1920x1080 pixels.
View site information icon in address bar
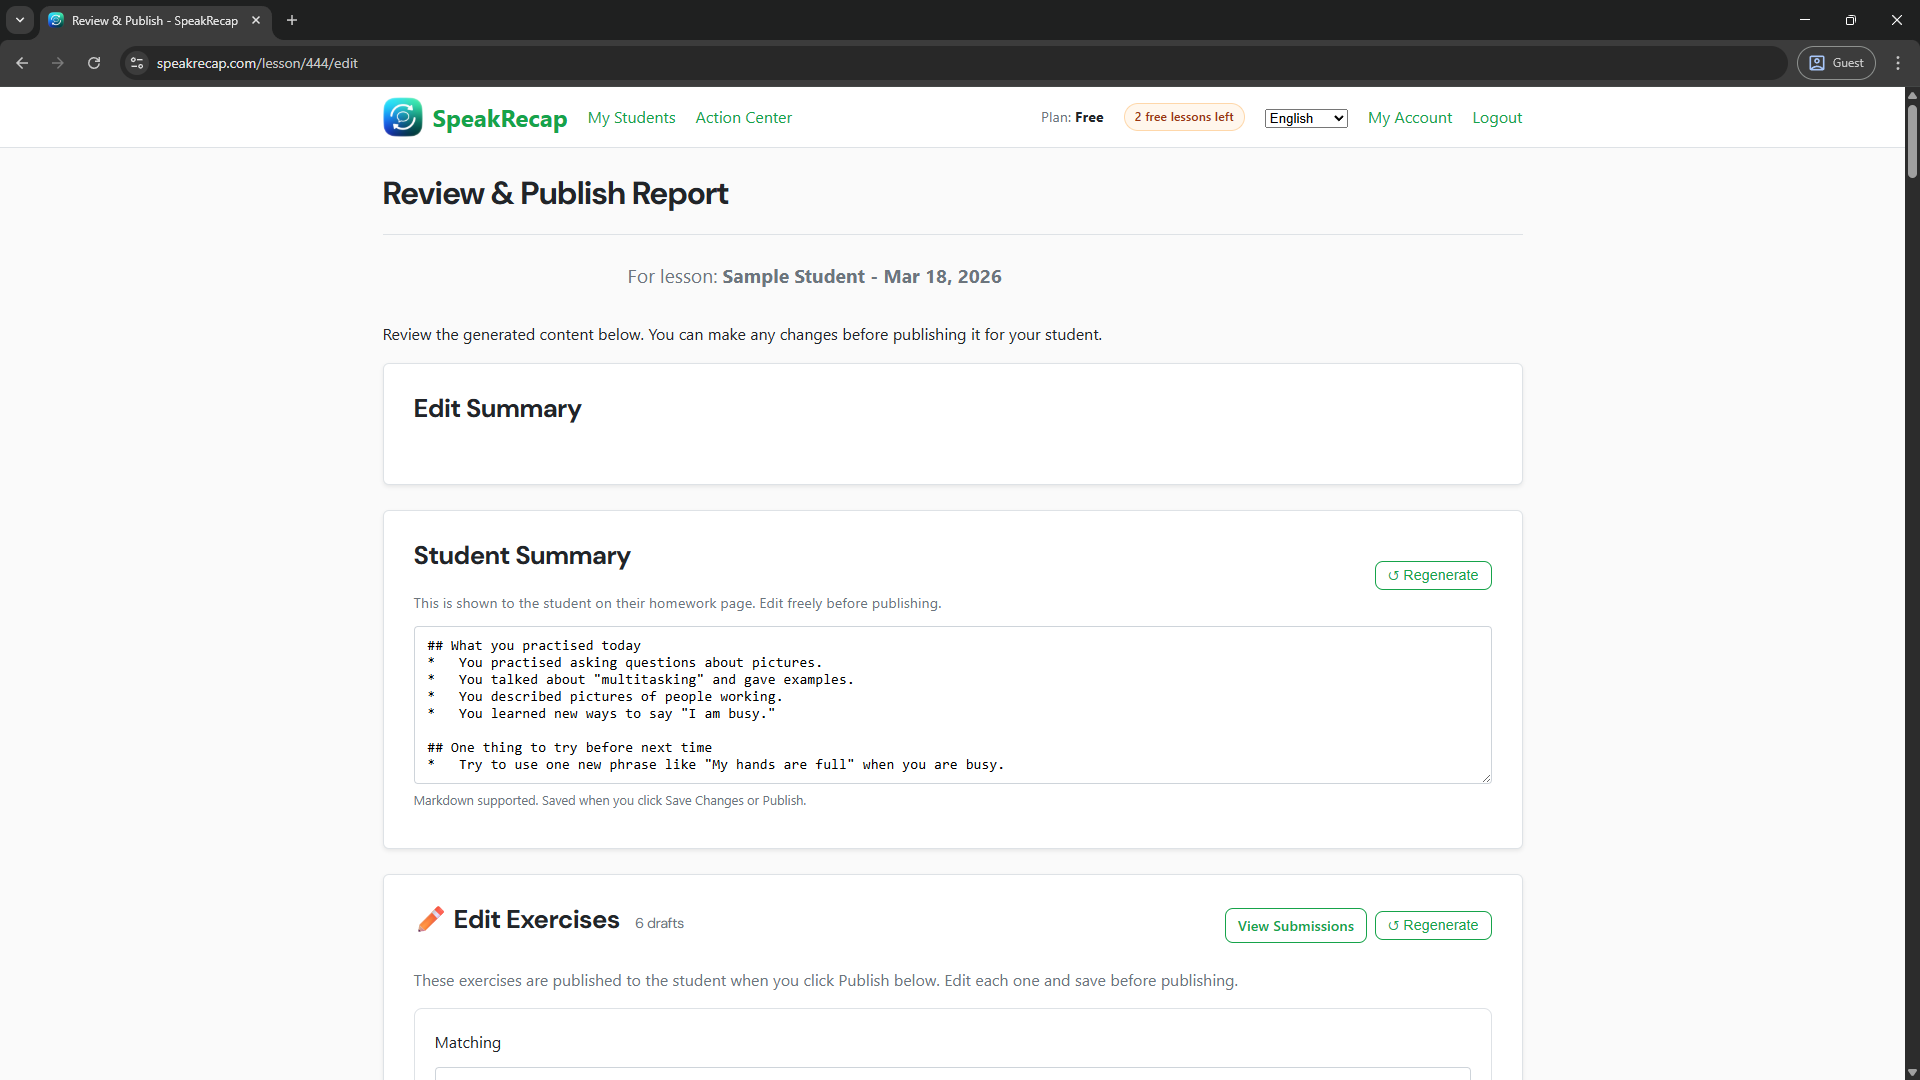click(137, 63)
